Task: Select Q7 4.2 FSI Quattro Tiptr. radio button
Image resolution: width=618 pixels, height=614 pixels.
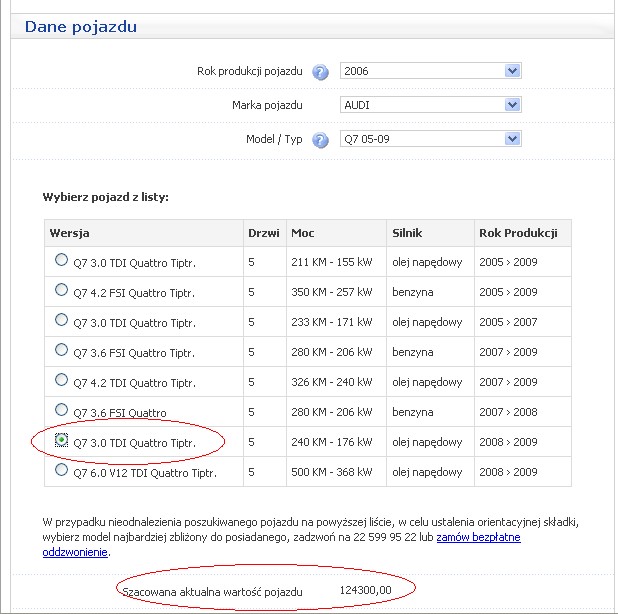Action: click(61, 290)
